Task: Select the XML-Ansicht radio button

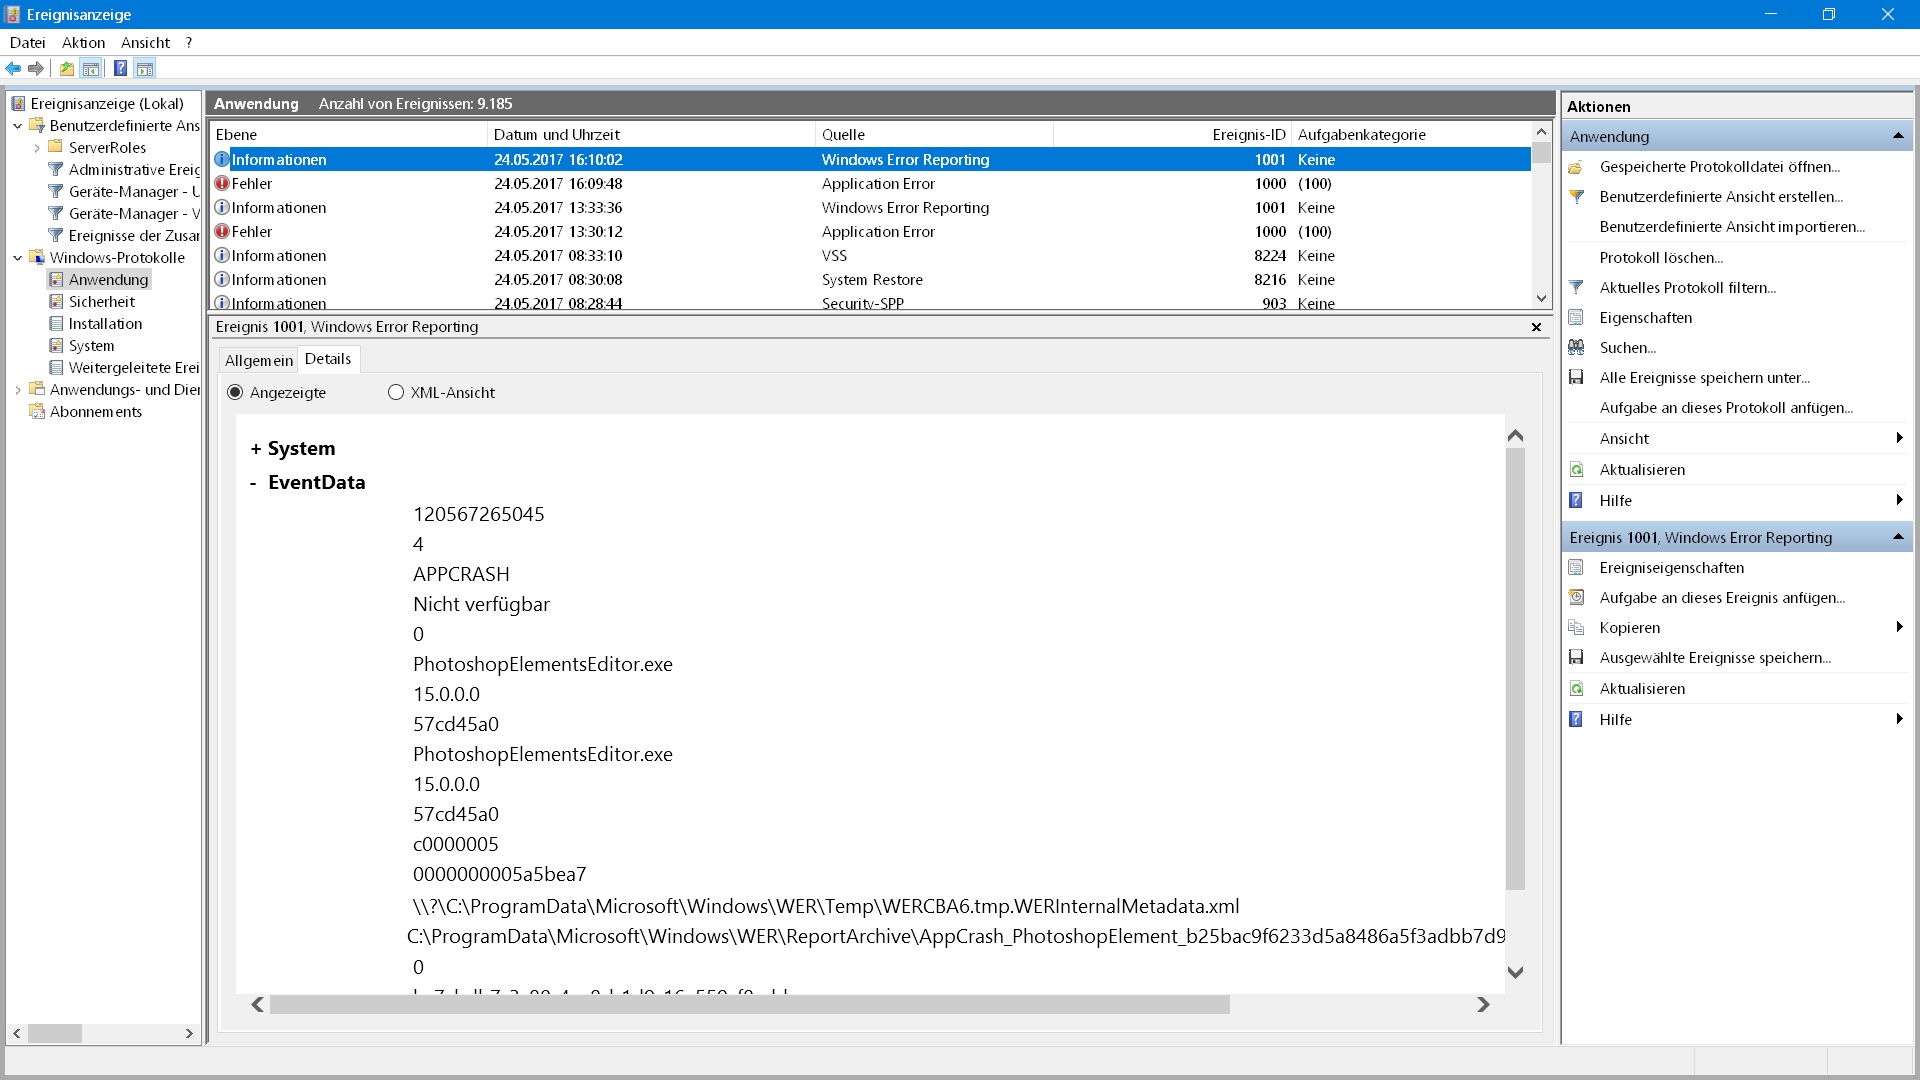Action: pyautogui.click(x=394, y=392)
